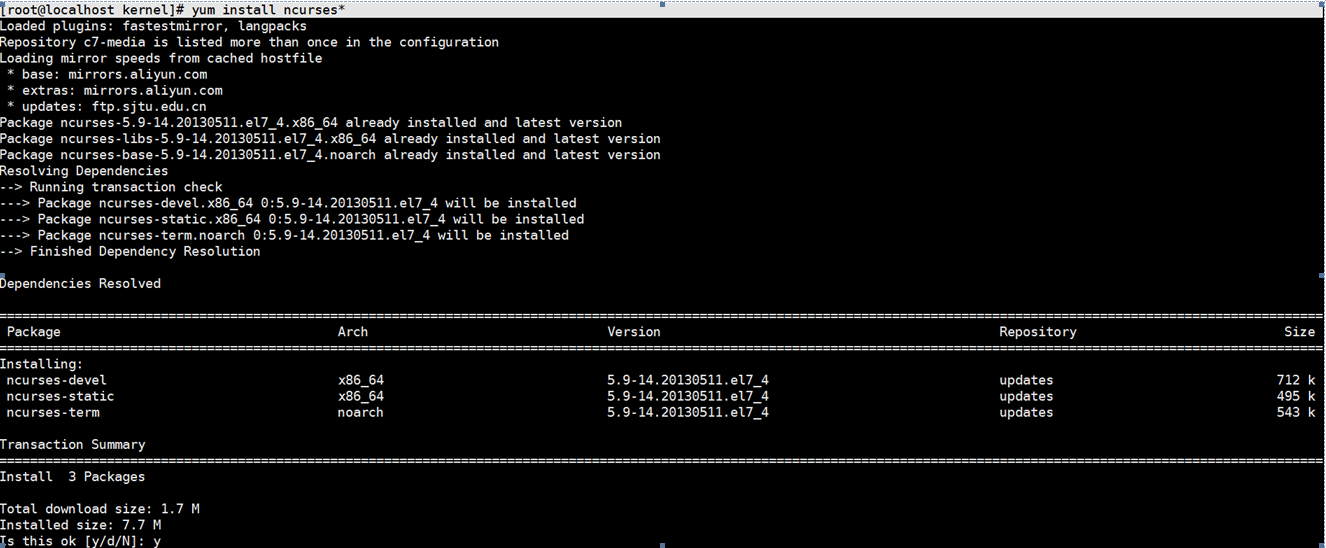This screenshot has width=1326, height=548.
Task: Click the '* base: mirrors.aliyun.com' line
Action: coord(107,74)
